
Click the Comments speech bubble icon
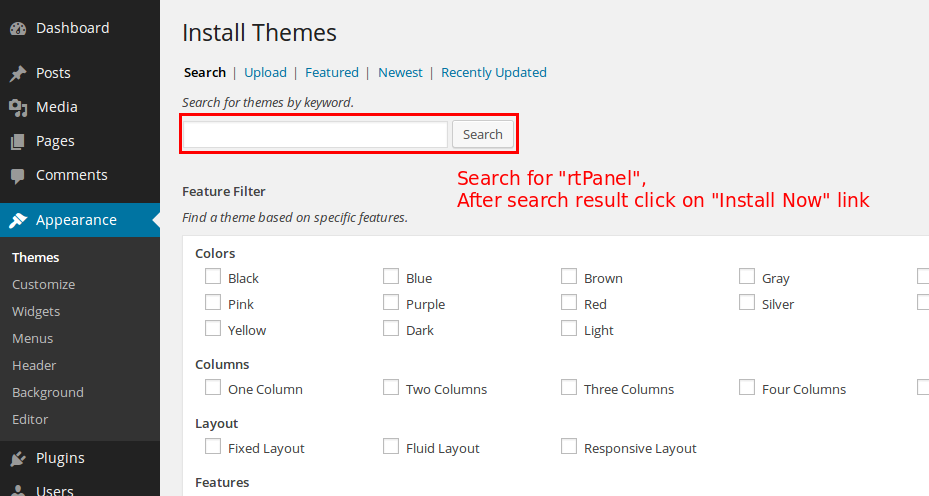(18, 176)
